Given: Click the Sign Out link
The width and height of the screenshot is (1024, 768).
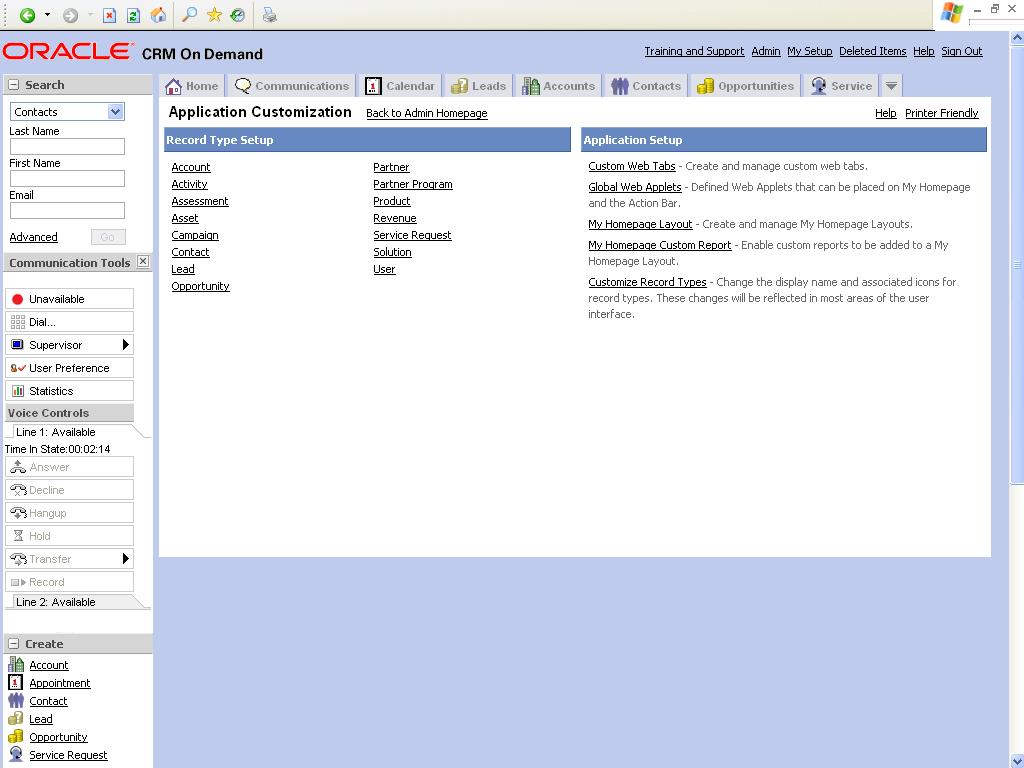Looking at the screenshot, I should [961, 51].
